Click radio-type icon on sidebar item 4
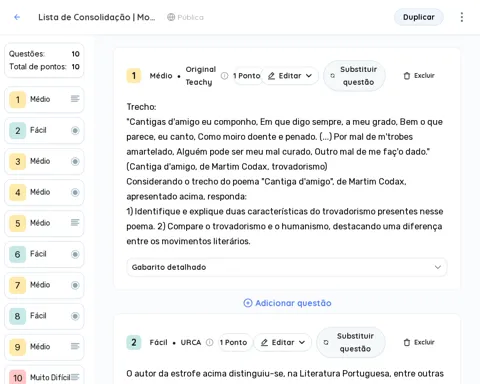This screenshot has height=384, width=480. click(75, 192)
